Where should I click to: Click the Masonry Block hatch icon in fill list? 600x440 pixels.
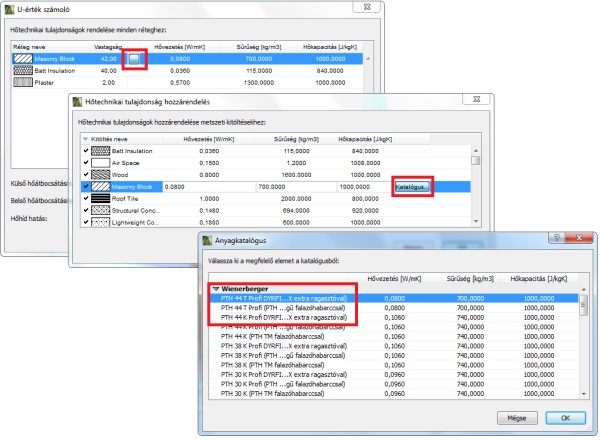point(101,186)
